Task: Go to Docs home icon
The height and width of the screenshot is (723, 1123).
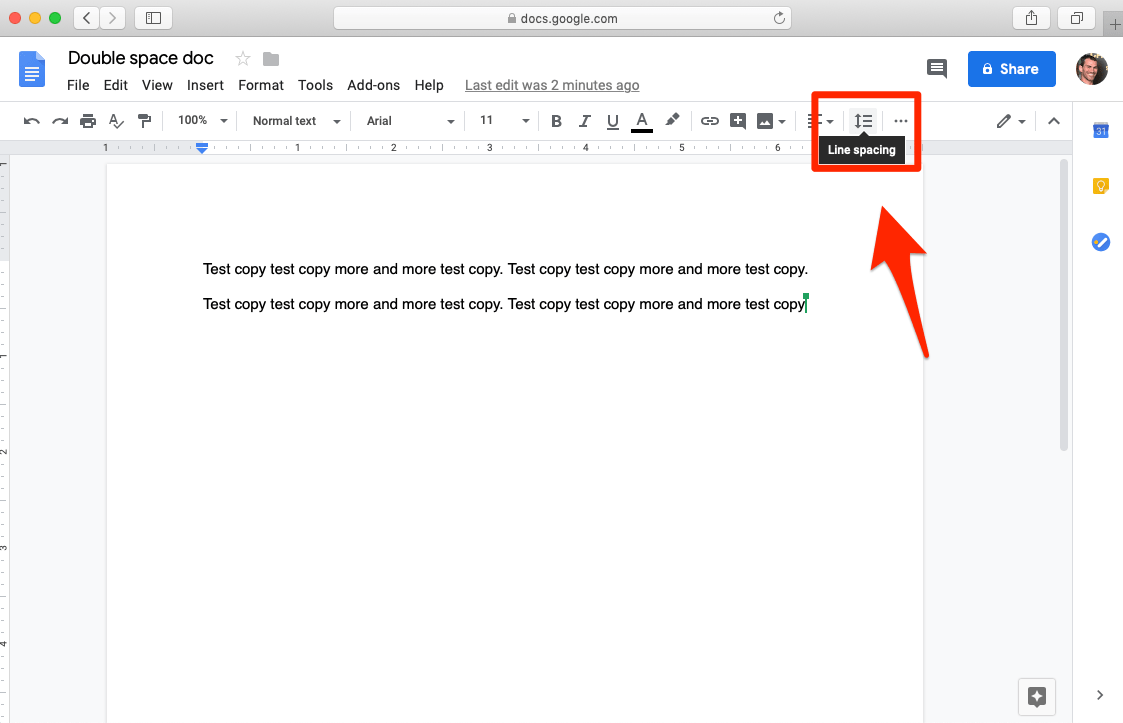Action: click(32, 69)
